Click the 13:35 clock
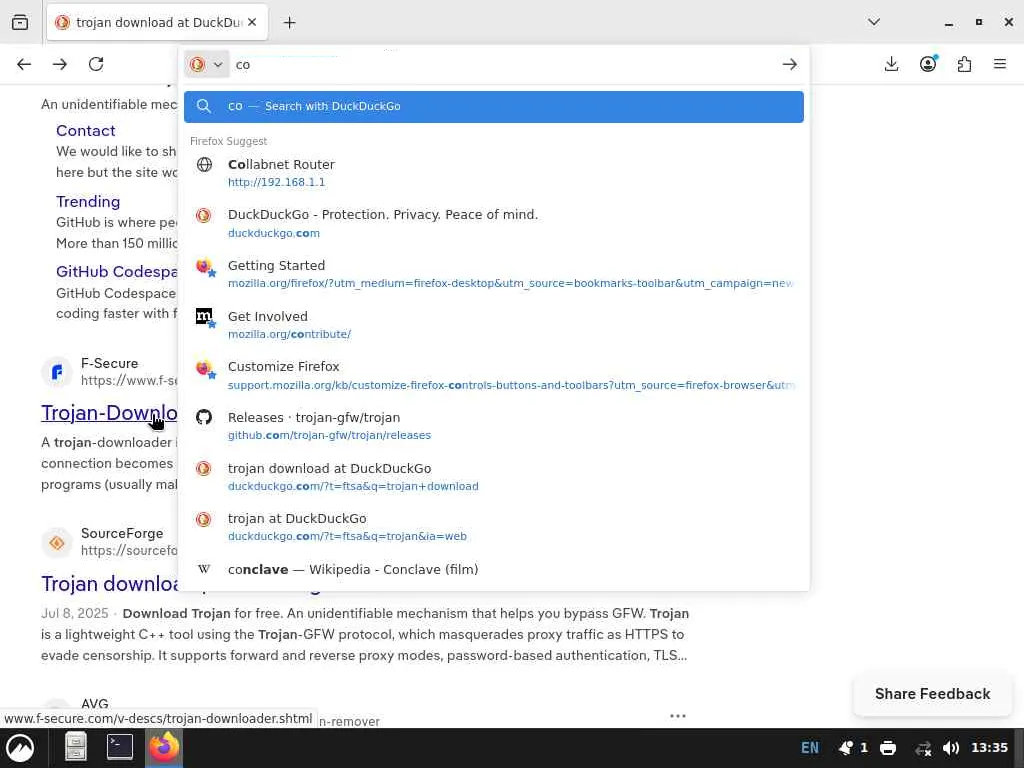The height and width of the screenshot is (768, 1024). 989,748
